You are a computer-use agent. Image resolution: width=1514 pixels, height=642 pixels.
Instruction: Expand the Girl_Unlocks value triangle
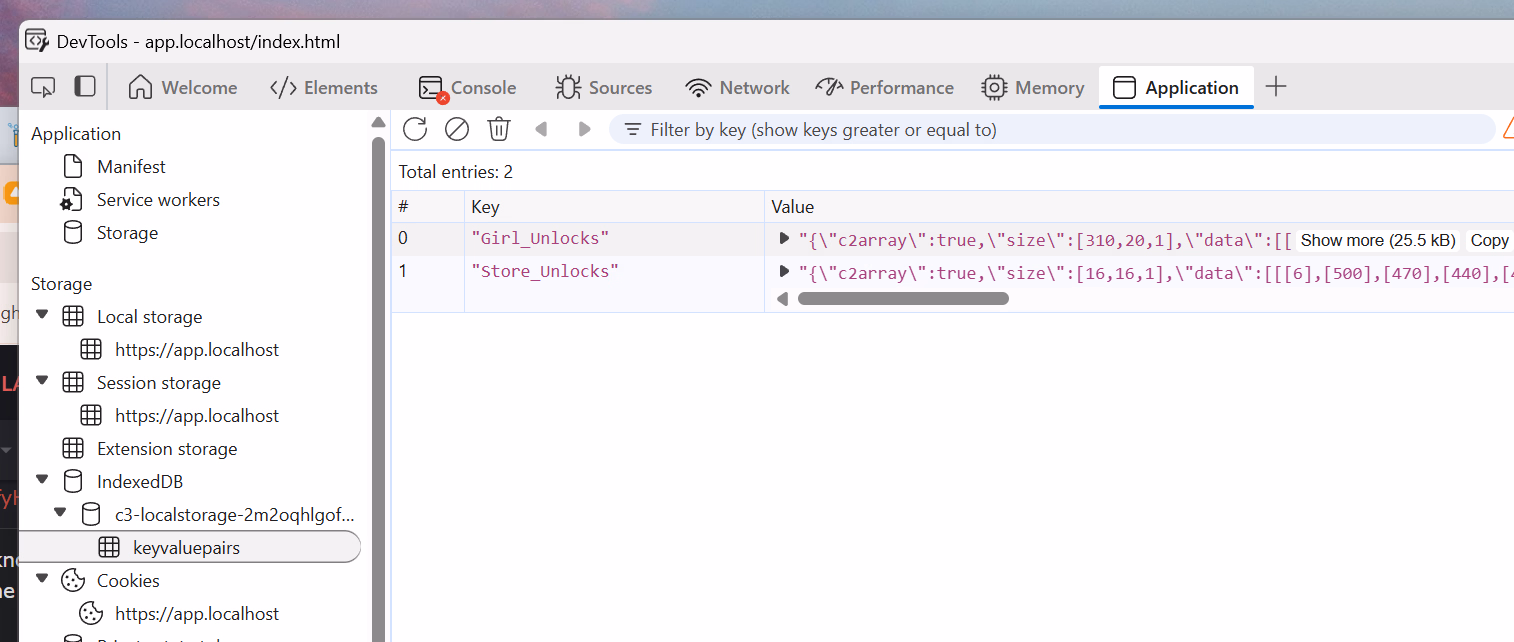785,239
